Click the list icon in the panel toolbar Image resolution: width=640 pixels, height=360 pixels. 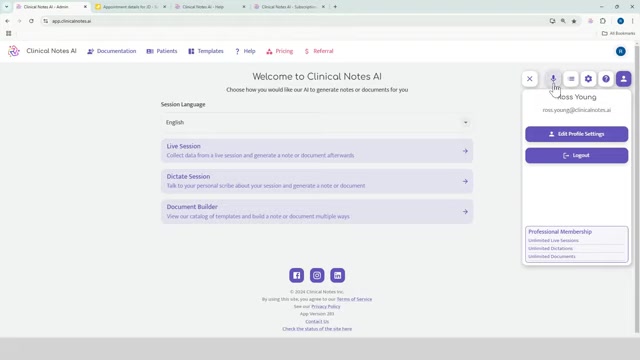(x=571, y=79)
